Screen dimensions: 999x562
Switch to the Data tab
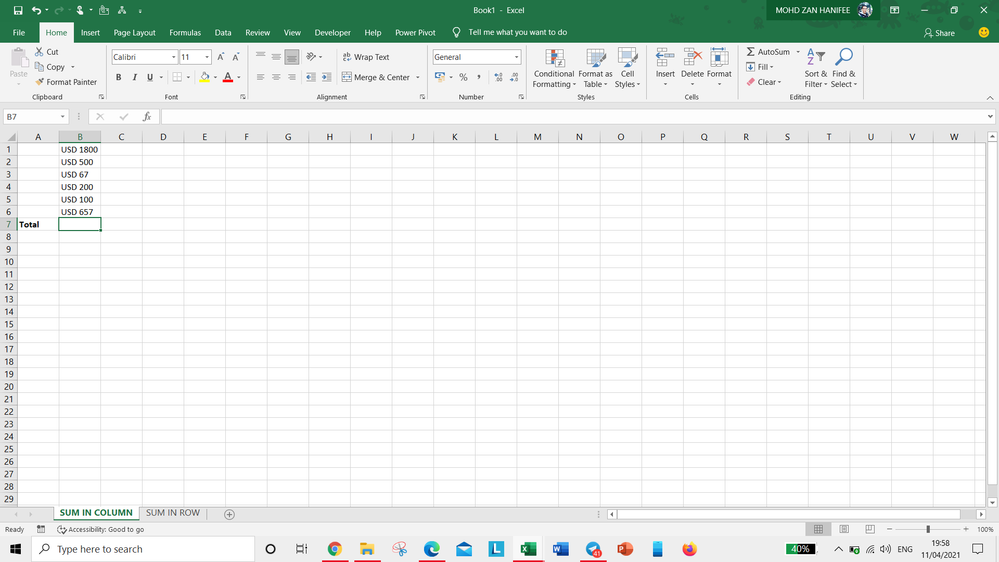tap(223, 32)
